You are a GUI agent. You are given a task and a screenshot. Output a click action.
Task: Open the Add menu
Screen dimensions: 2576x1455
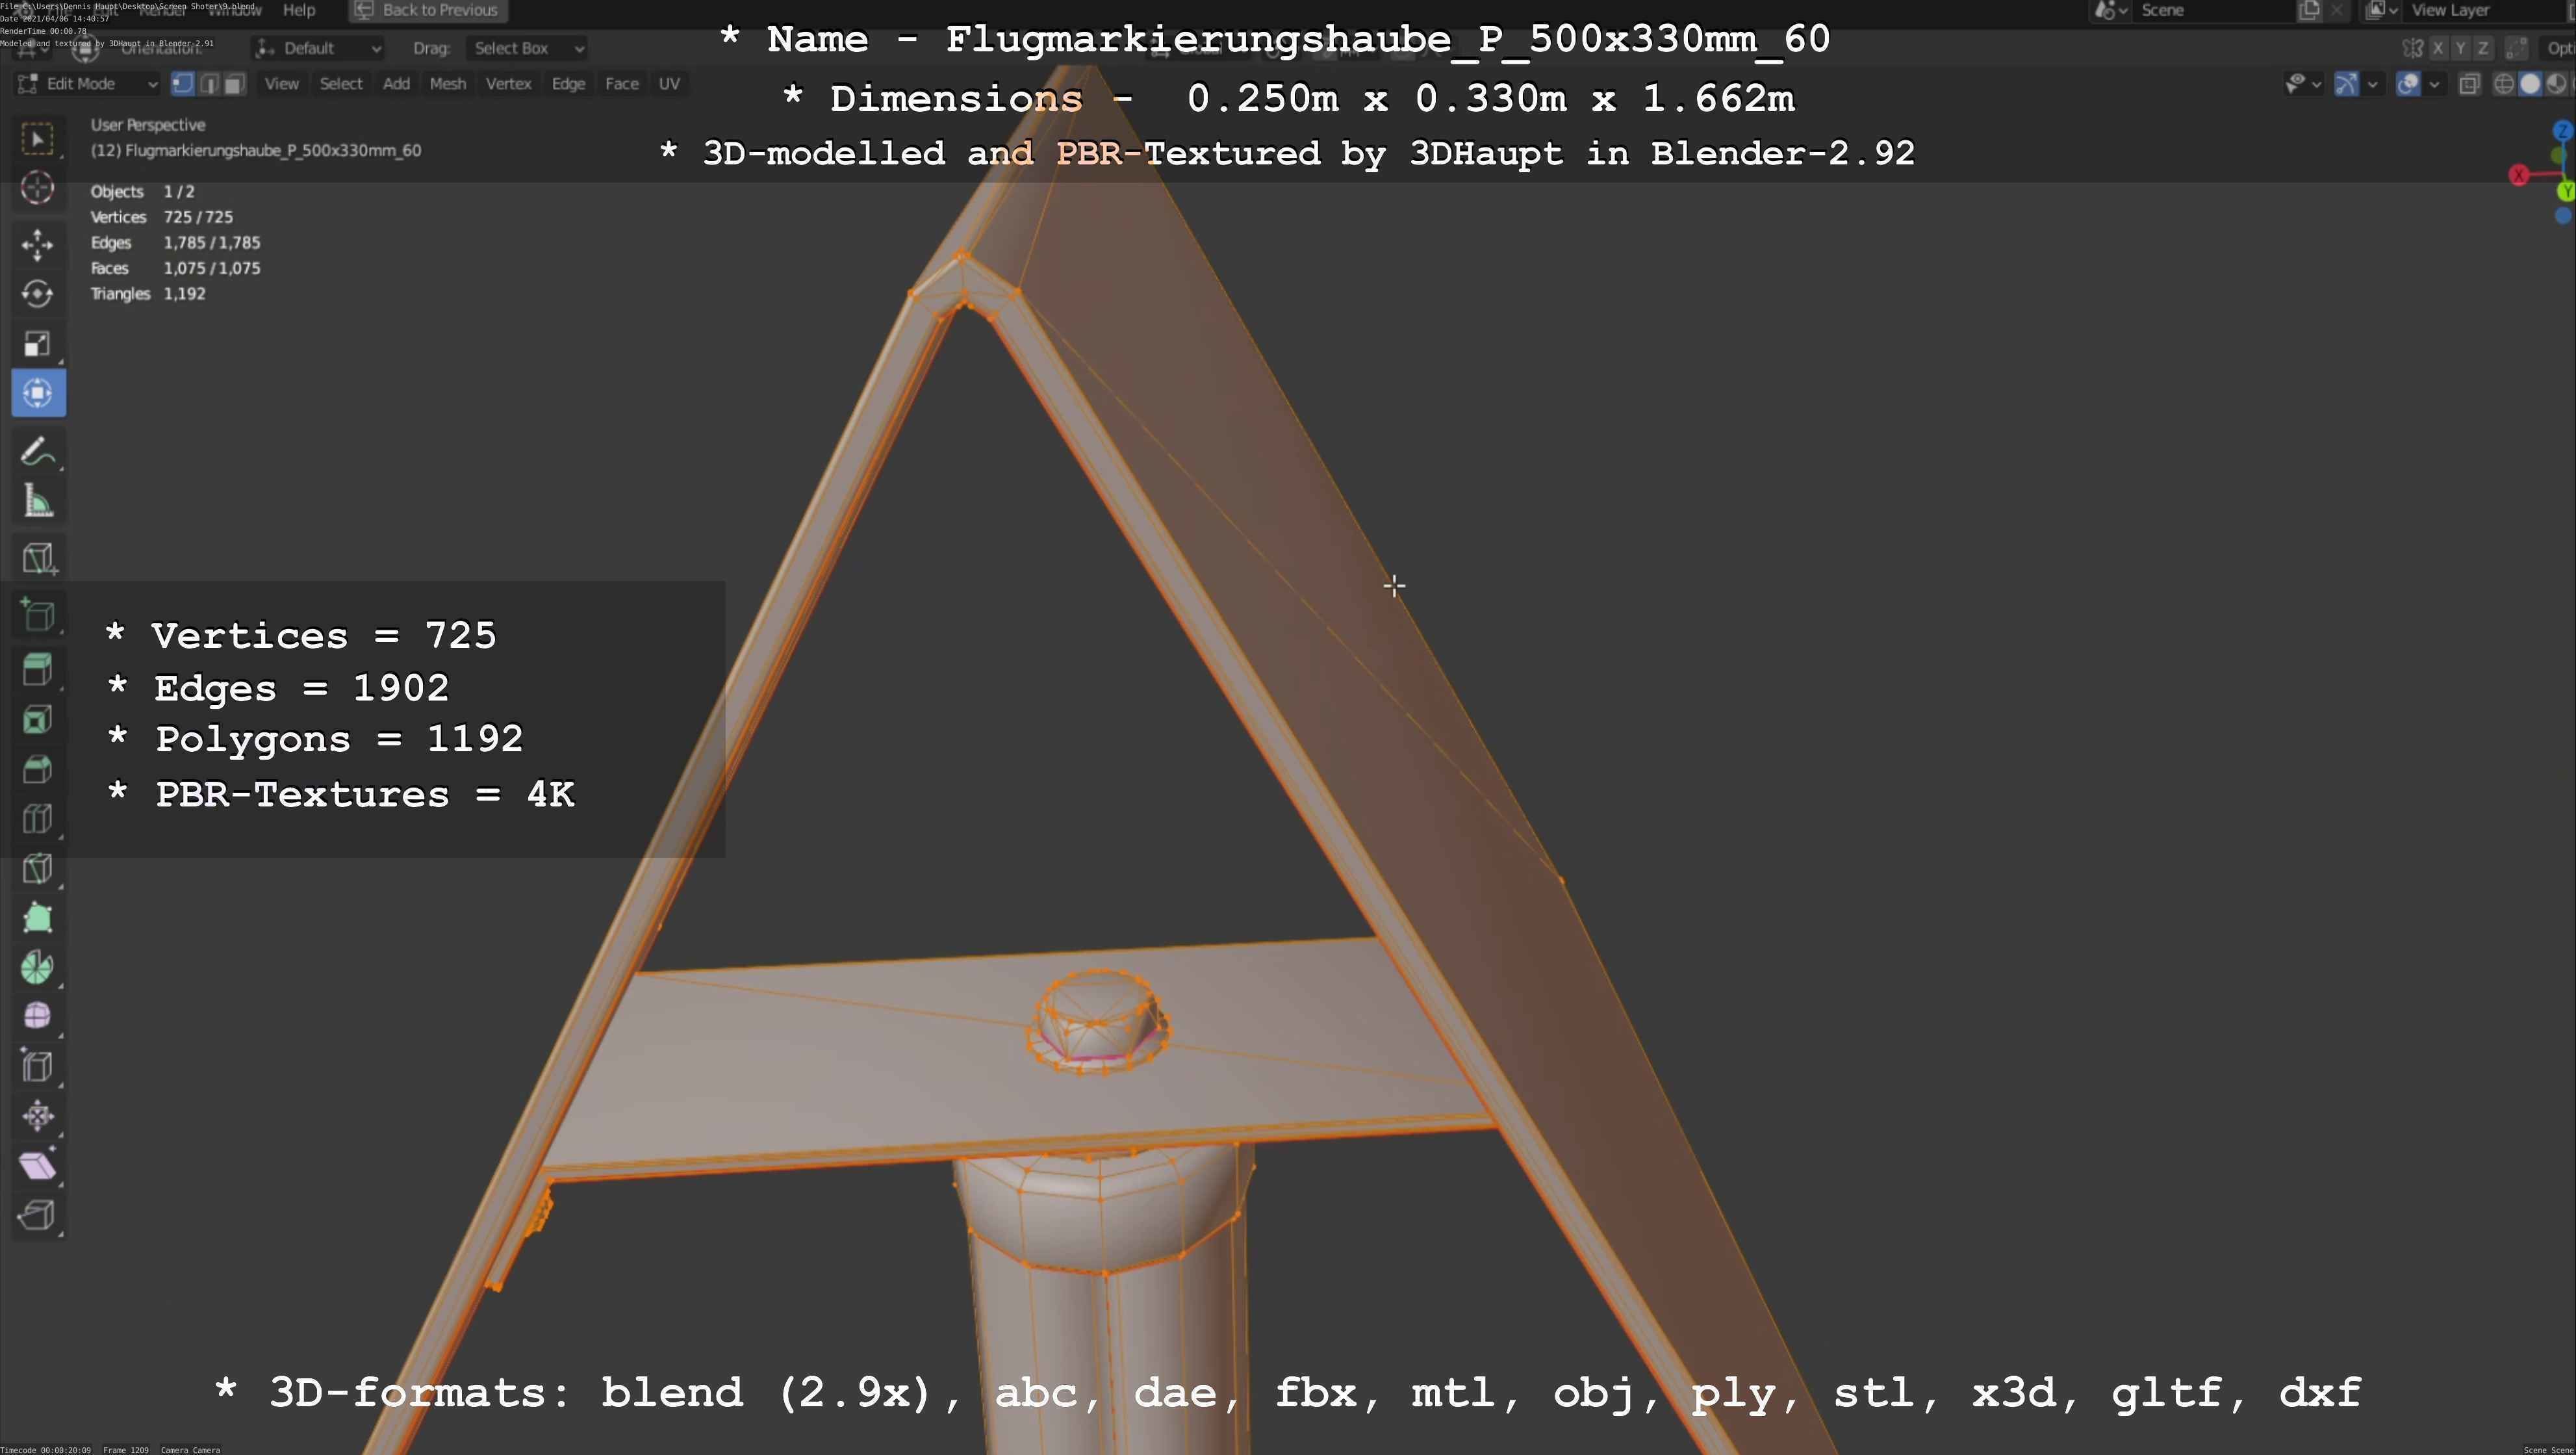(x=396, y=84)
